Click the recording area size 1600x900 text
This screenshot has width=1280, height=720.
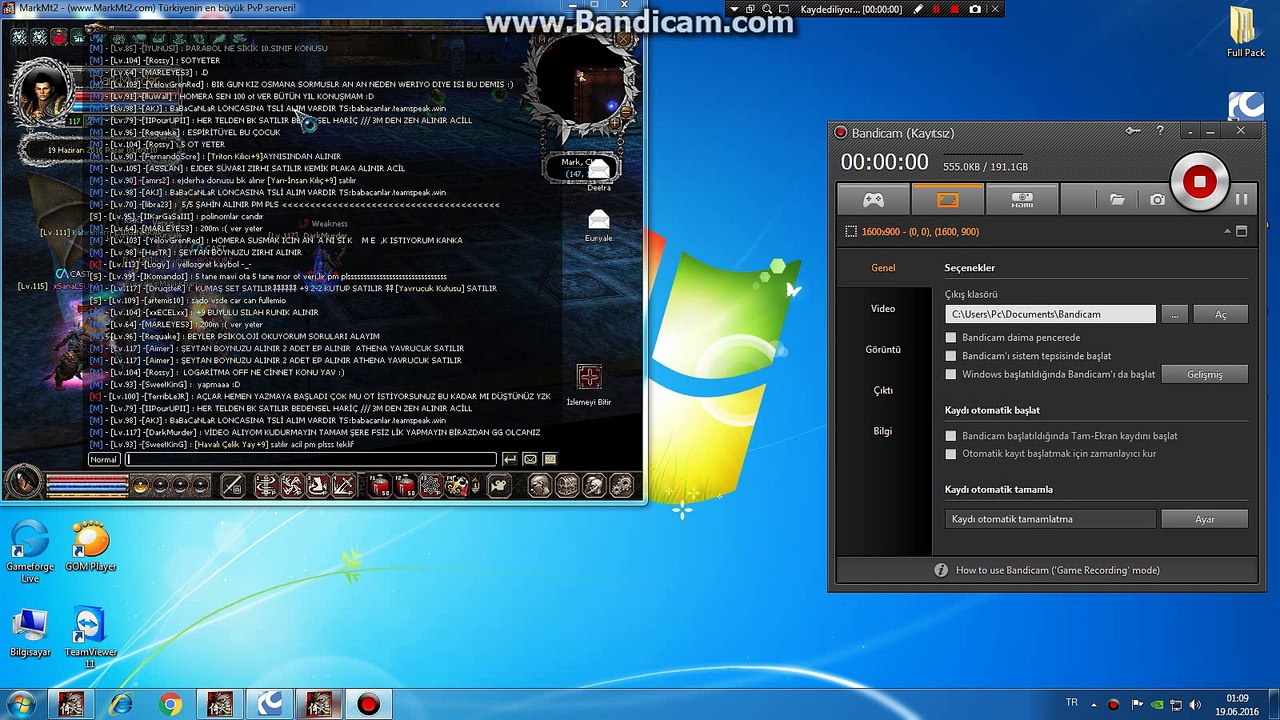click(x=920, y=232)
